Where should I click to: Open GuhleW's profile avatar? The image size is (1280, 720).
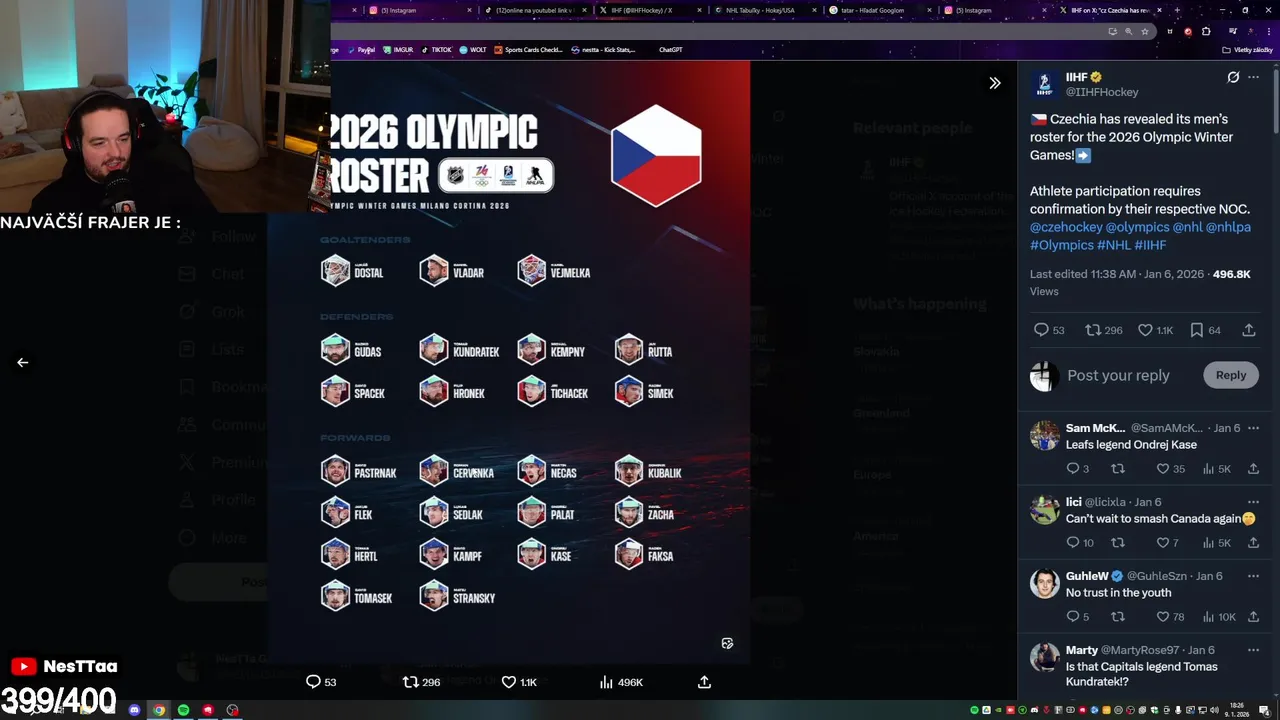[1045, 584]
